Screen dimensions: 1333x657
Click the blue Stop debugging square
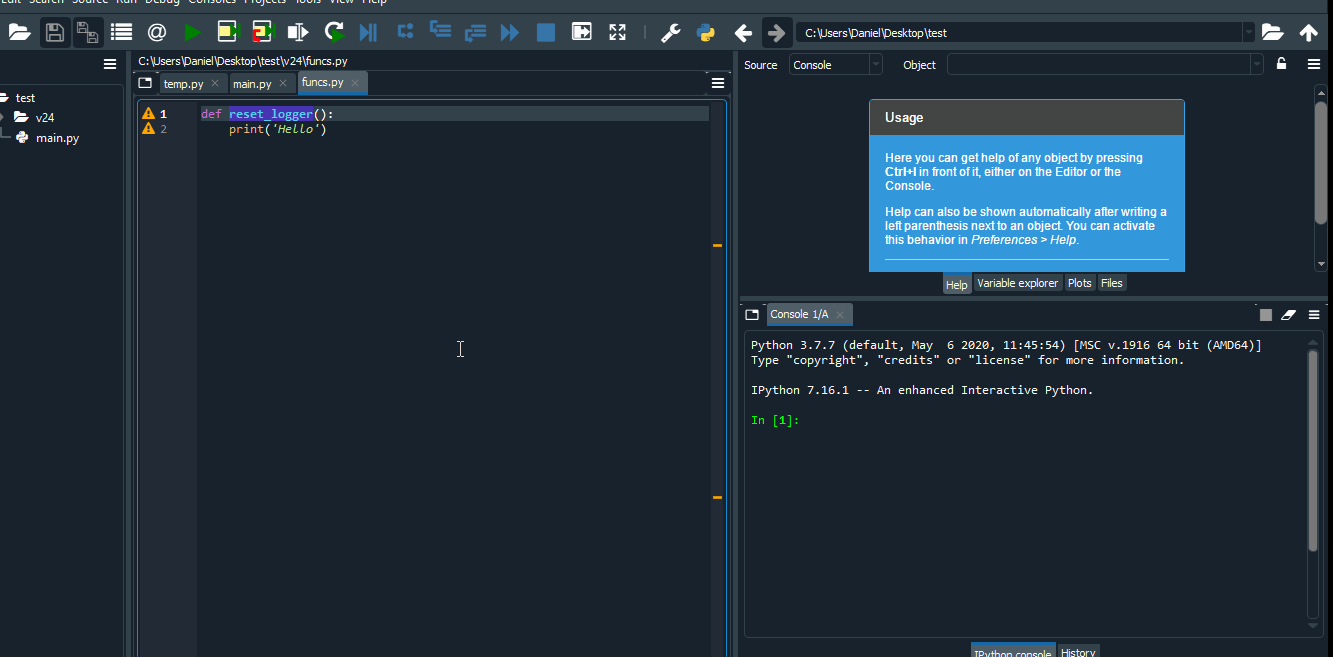pos(546,32)
